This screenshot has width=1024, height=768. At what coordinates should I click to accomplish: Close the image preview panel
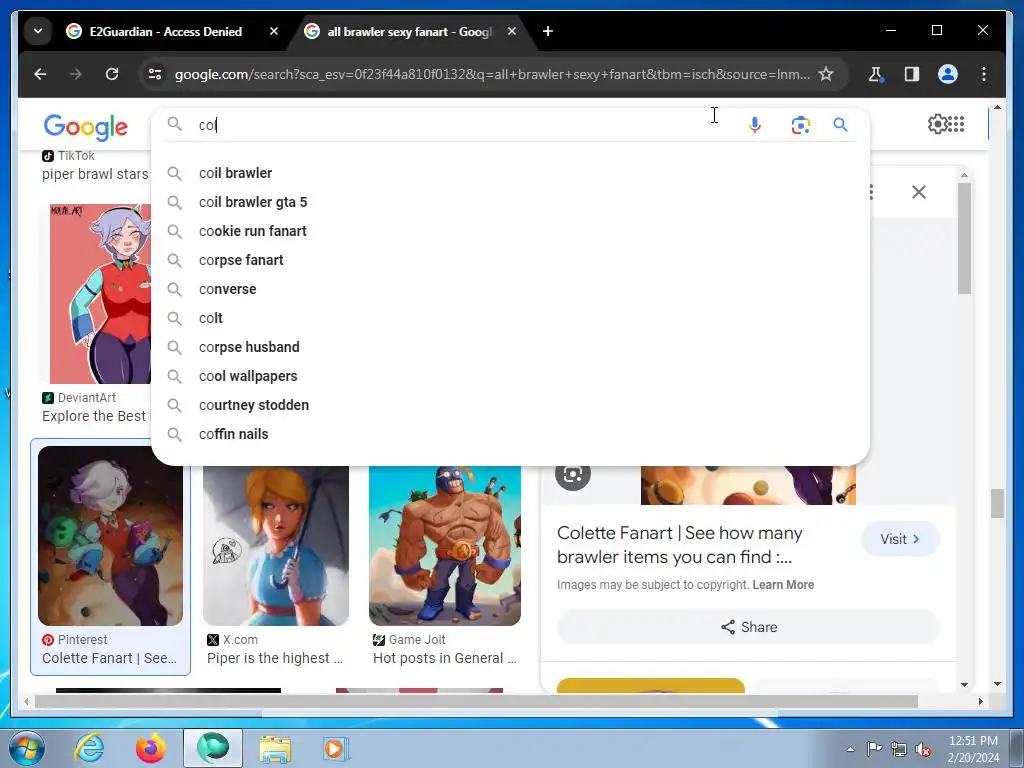[919, 192]
